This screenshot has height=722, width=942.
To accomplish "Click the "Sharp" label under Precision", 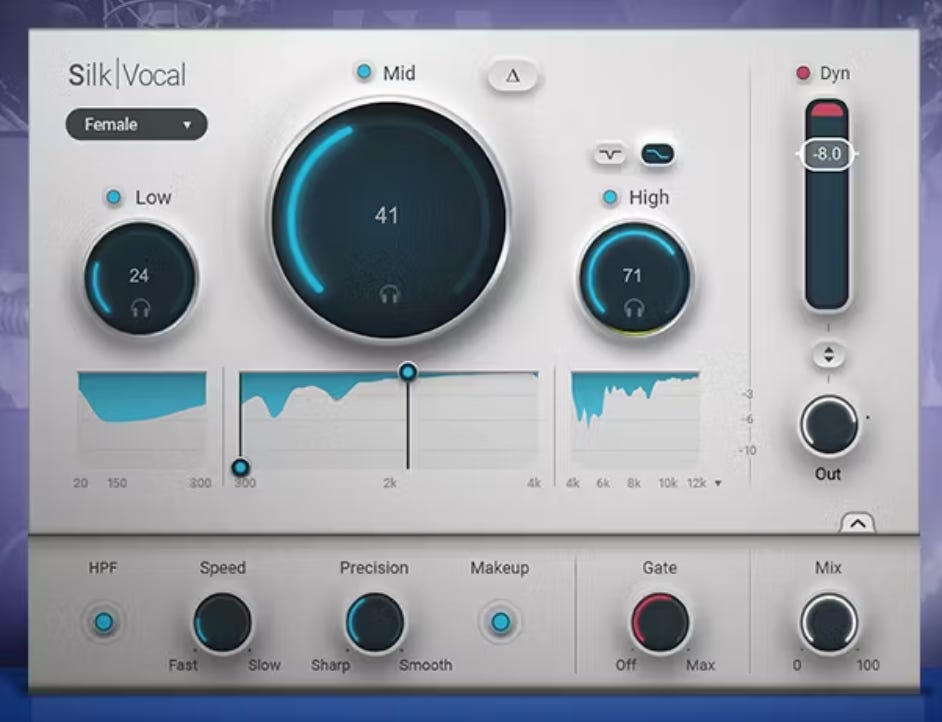I will pyautogui.click(x=330, y=666).
